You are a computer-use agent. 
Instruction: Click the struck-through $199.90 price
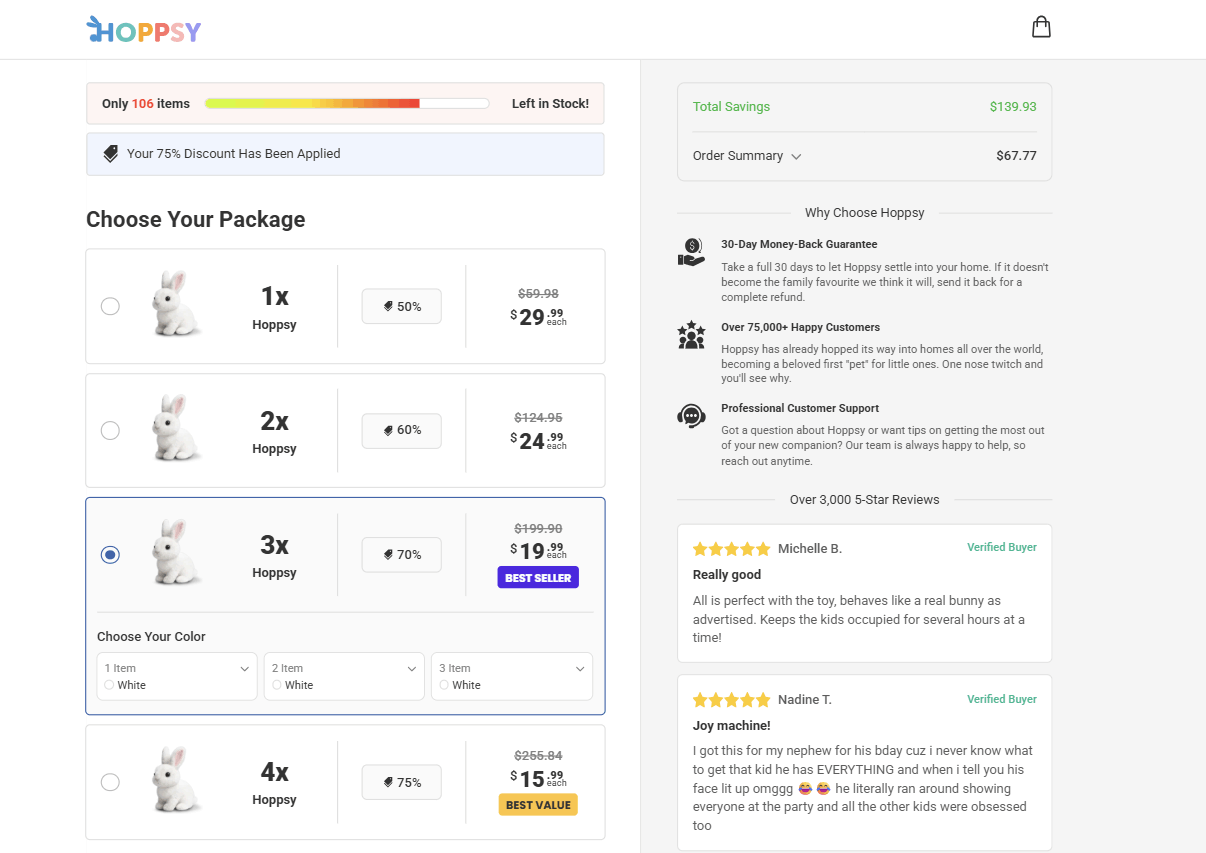[538, 528]
